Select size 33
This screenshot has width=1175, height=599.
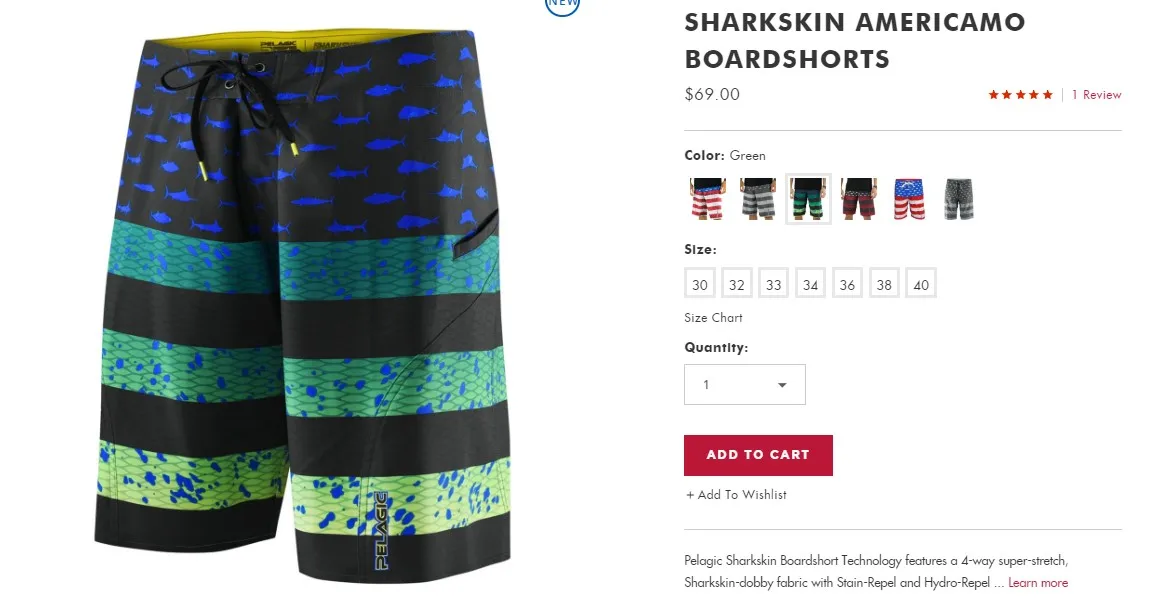[x=773, y=284]
